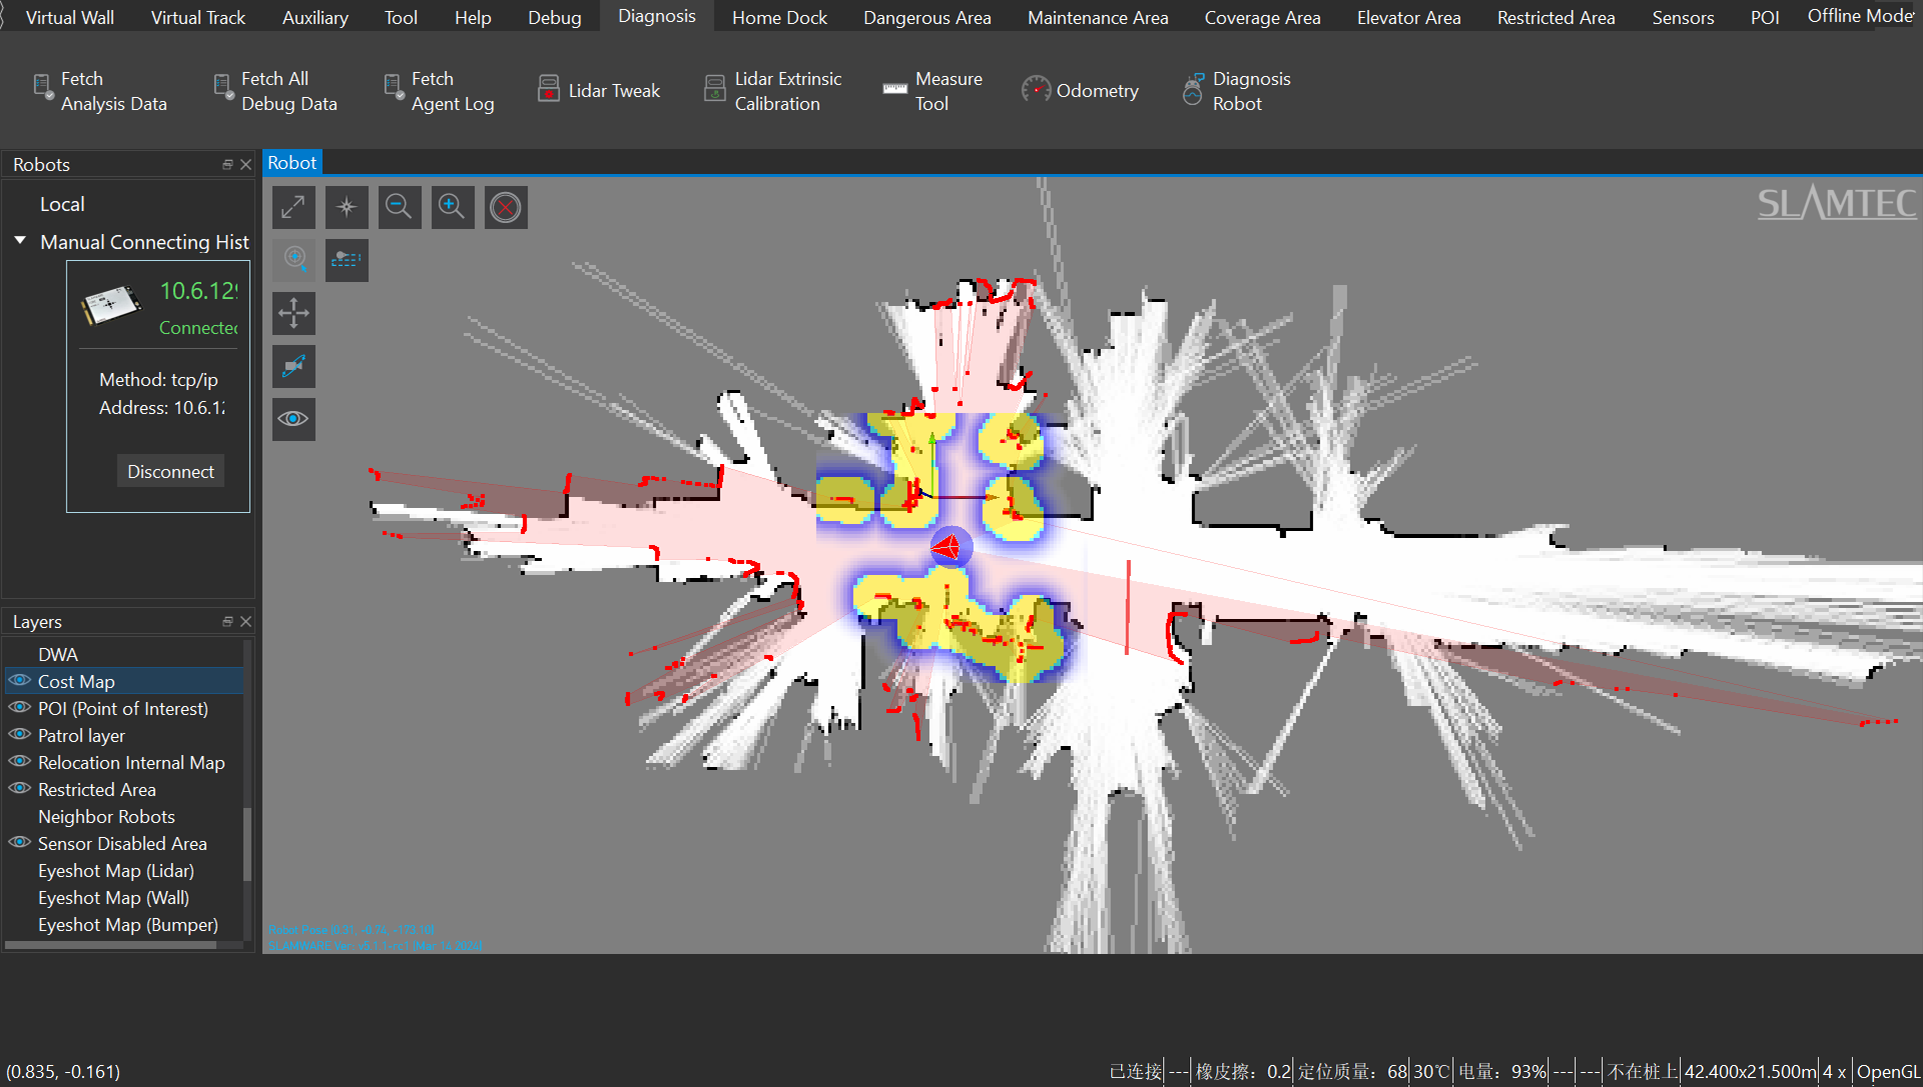Collapse the Manual Connecting History section
This screenshot has width=1923, height=1087.
[x=19, y=241]
